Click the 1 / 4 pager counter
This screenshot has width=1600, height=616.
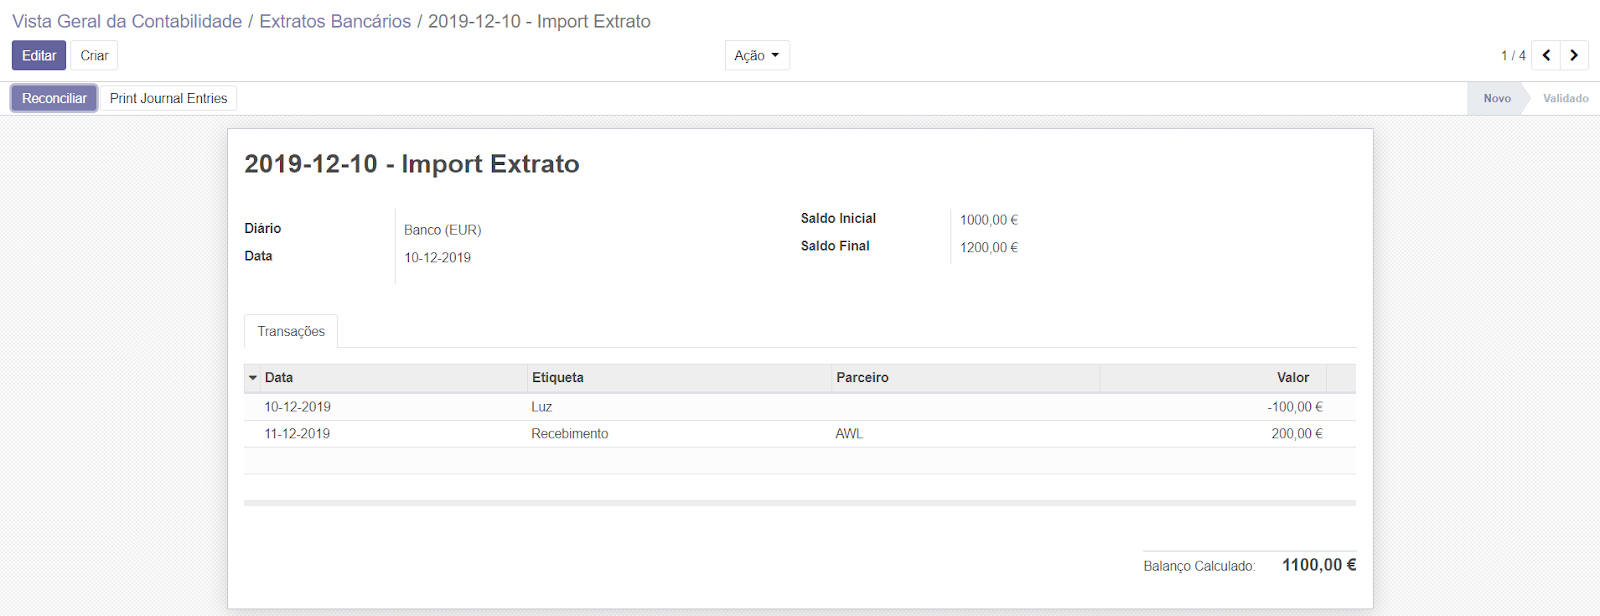click(1512, 56)
